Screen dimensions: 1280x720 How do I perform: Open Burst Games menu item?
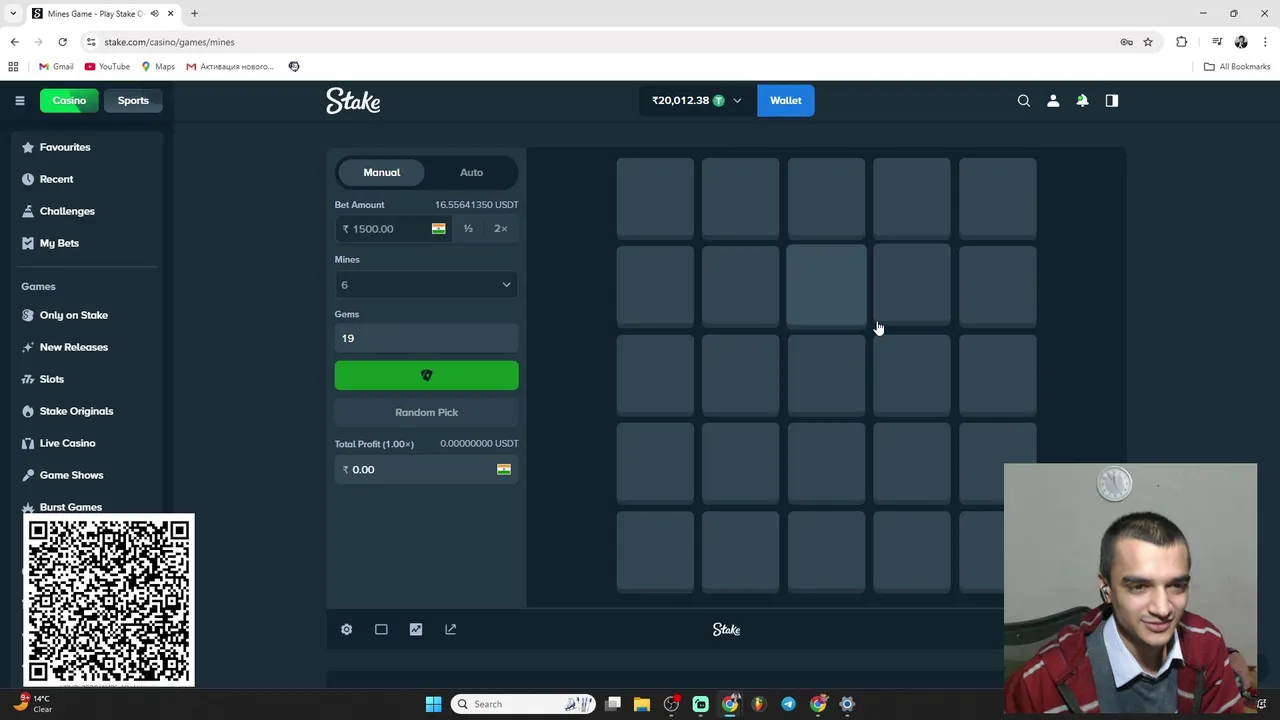(70, 506)
